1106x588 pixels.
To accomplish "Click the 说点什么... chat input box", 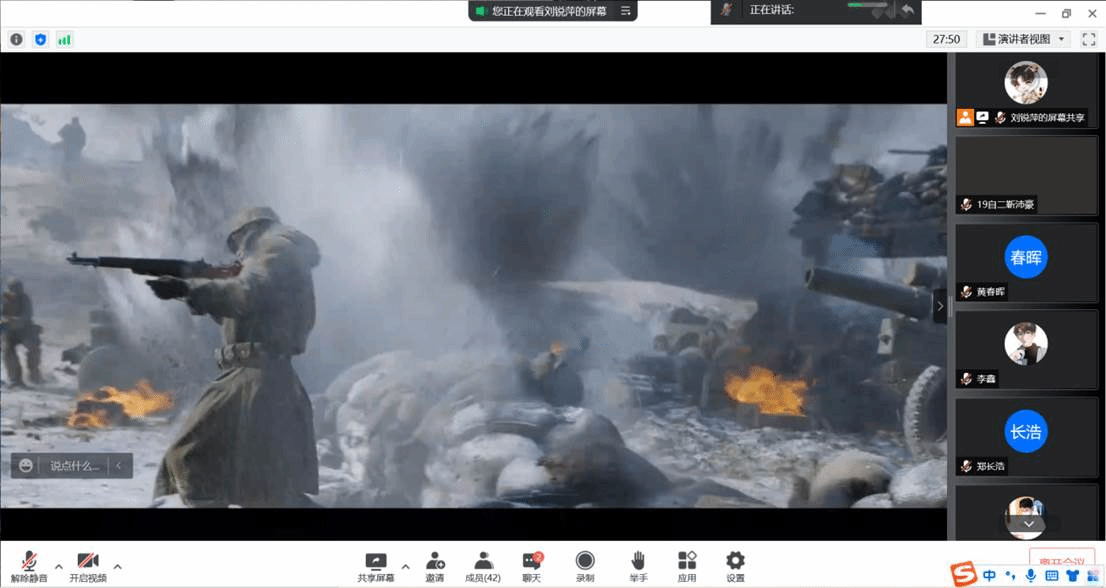I will pyautogui.click(x=75, y=465).
